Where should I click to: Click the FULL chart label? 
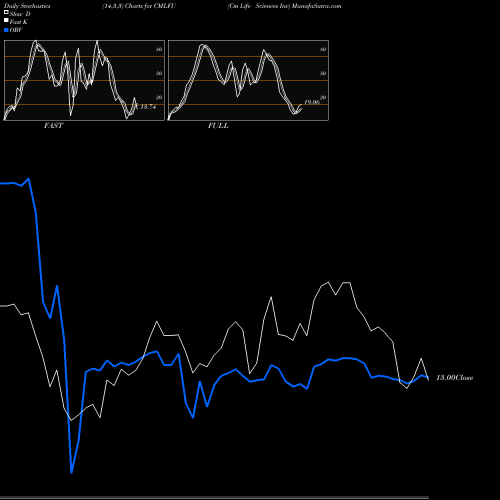pyautogui.click(x=218, y=126)
